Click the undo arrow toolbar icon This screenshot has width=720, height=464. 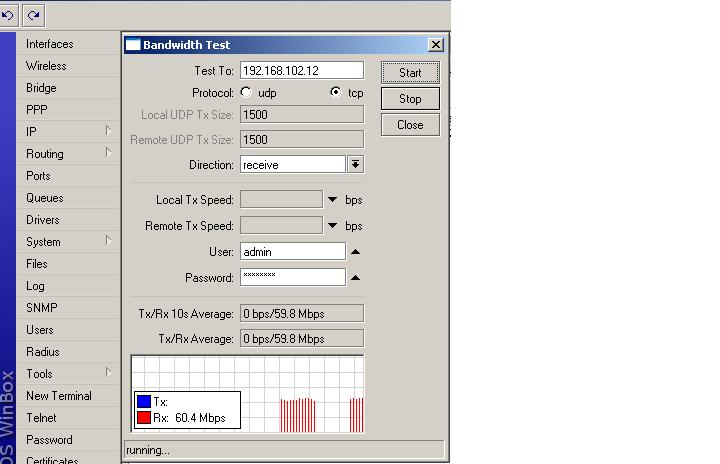pos(8,16)
